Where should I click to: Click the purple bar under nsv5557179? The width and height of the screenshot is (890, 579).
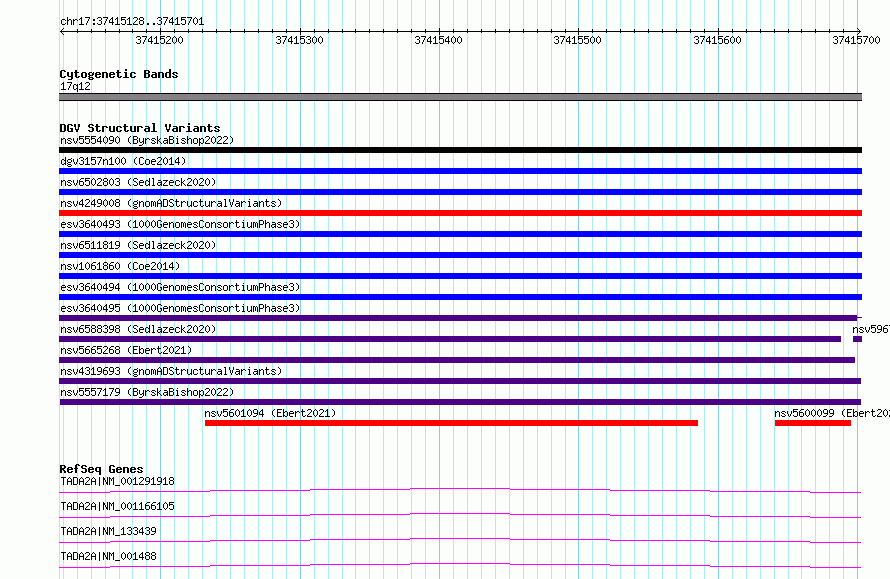(460, 402)
